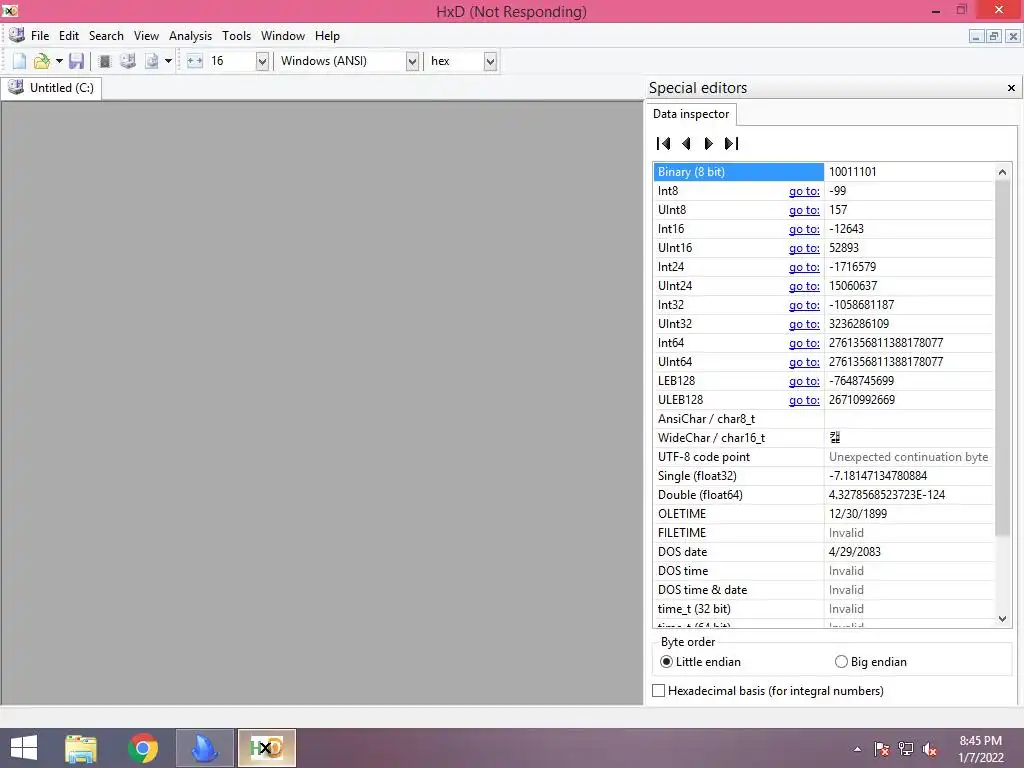The width and height of the screenshot is (1024, 768).
Task: Open bytes per row dropdown showing 16
Action: (x=262, y=61)
